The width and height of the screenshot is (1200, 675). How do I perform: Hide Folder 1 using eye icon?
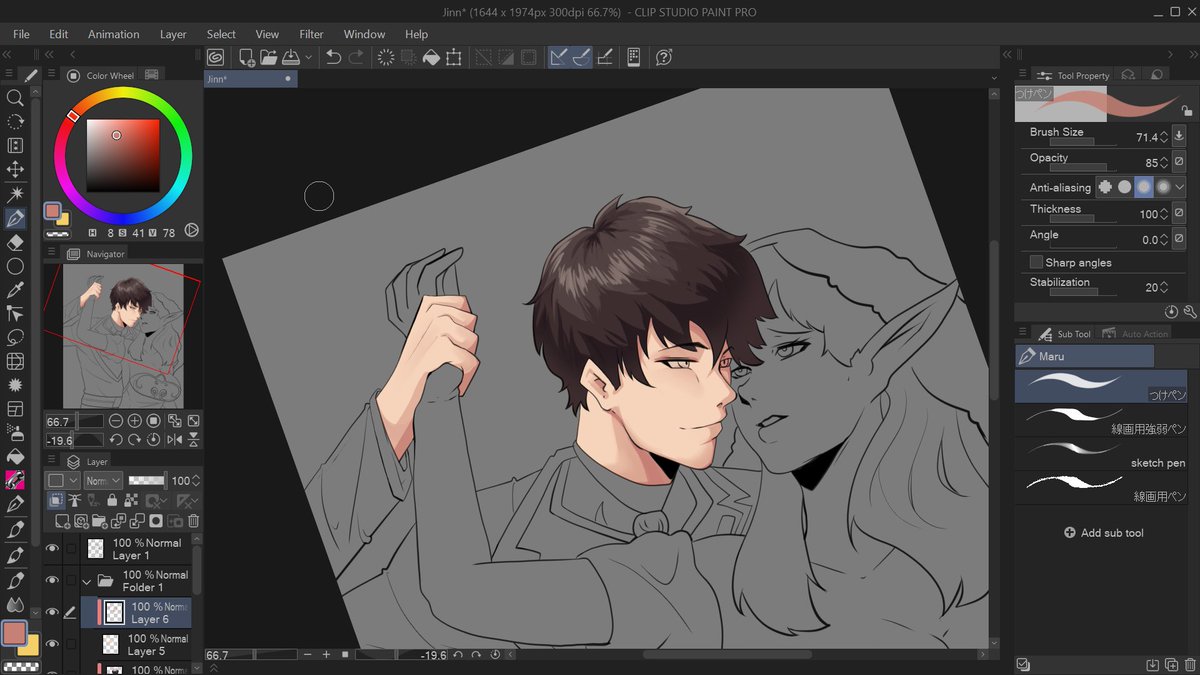coord(52,580)
